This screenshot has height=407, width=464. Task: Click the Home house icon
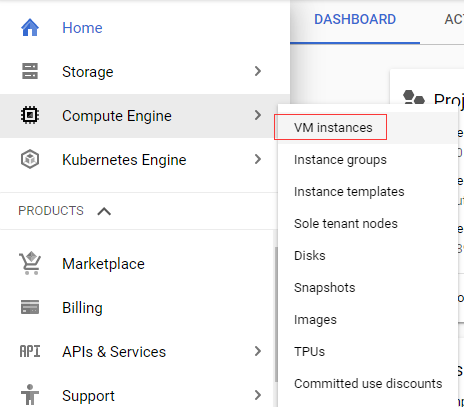(30, 28)
